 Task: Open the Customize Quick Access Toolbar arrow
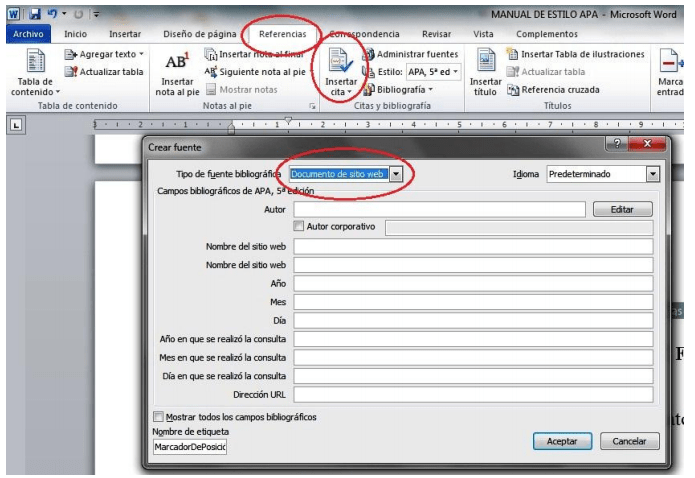(96, 15)
